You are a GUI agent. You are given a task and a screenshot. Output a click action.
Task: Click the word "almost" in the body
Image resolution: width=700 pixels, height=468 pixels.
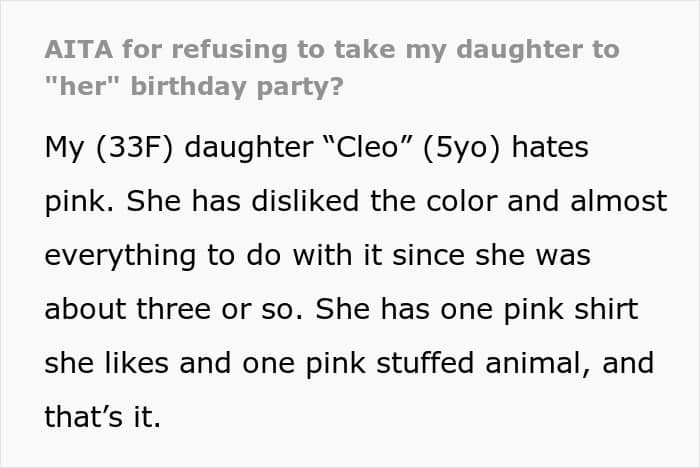click(619, 201)
